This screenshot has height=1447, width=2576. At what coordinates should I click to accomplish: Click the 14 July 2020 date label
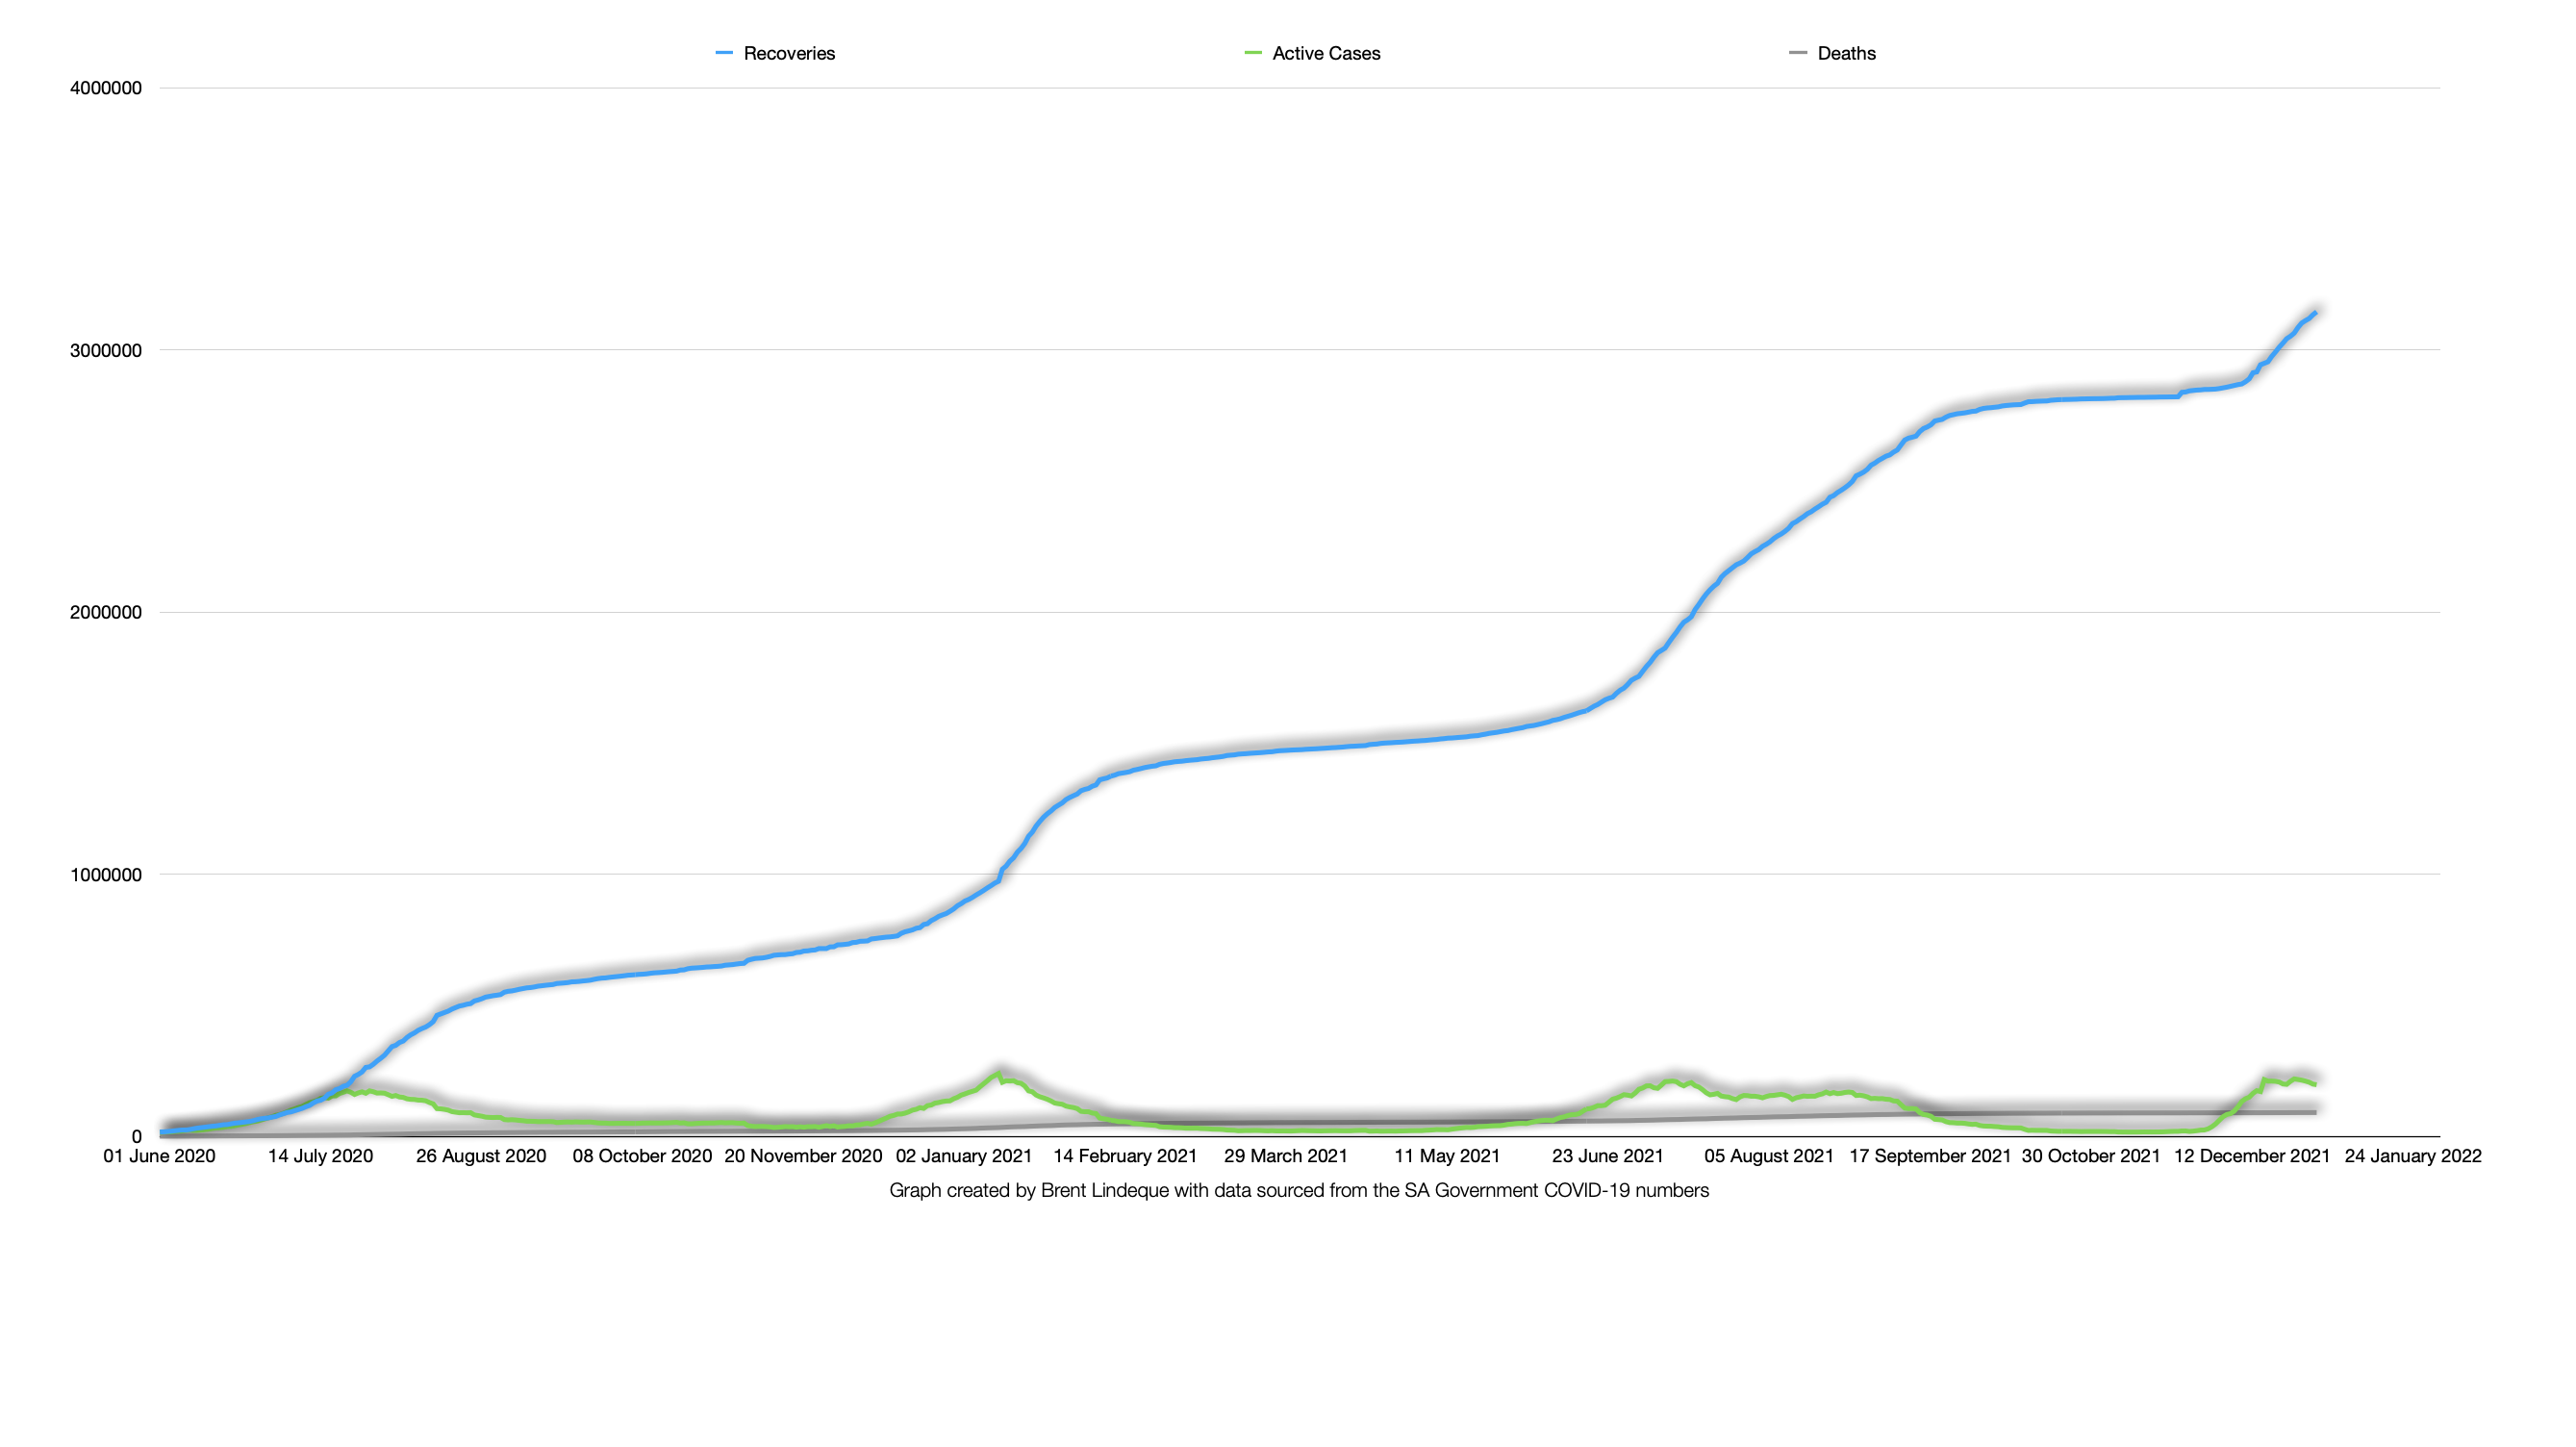(320, 1156)
